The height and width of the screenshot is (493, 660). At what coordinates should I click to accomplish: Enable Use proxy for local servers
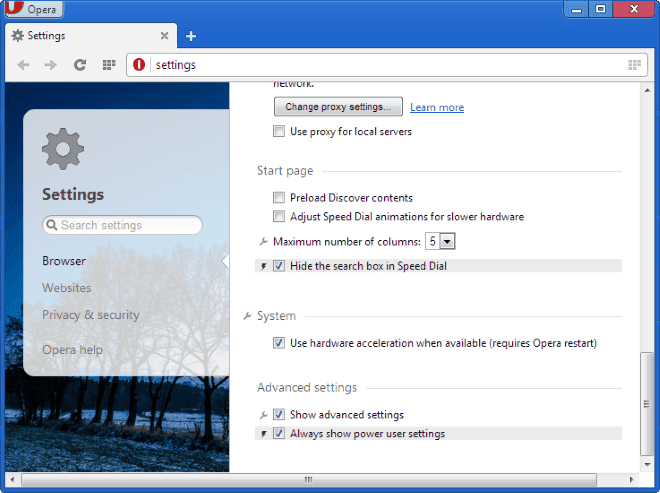coord(279,131)
